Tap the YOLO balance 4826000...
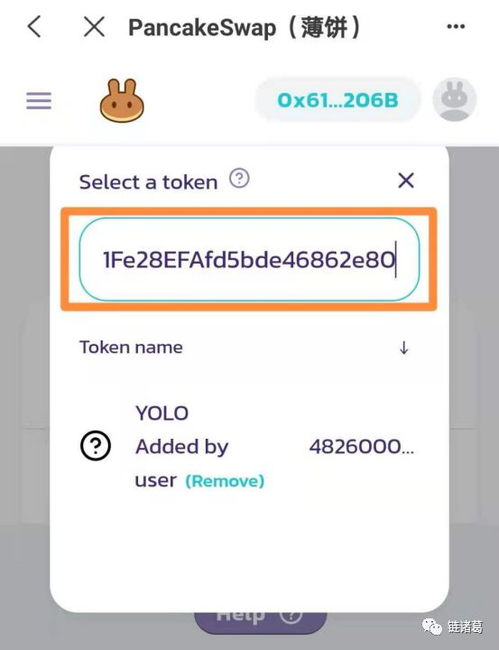Viewport: 499px width, 650px height. pyautogui.click(x=361, y=446)
